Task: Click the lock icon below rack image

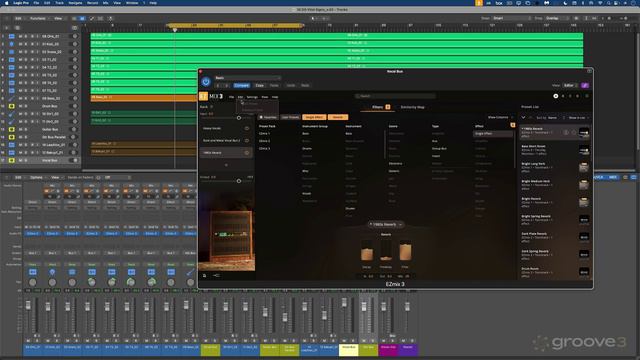Action: (204, 276)
